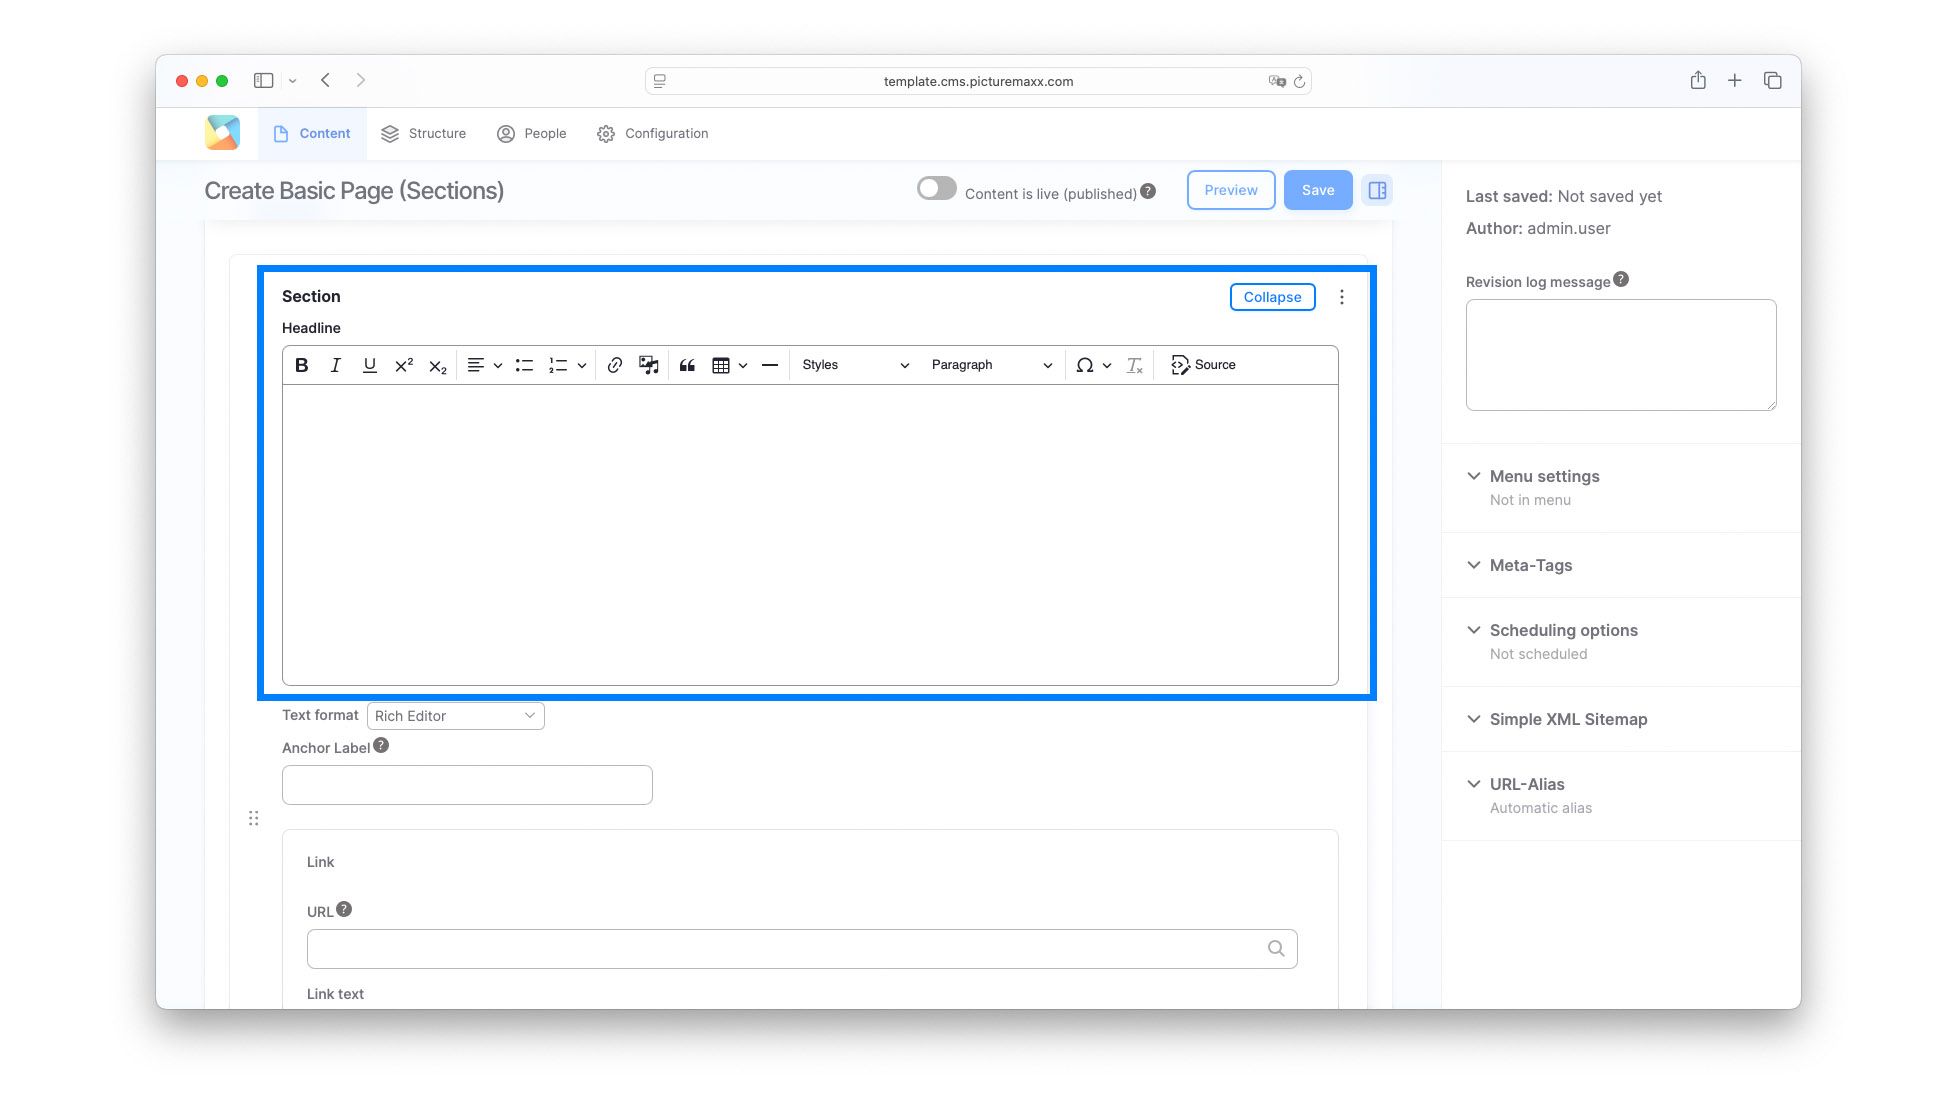Toggle bold formatting in the Headline editor
Viewport: 1957px width, 1100px height.
(301, 364)
